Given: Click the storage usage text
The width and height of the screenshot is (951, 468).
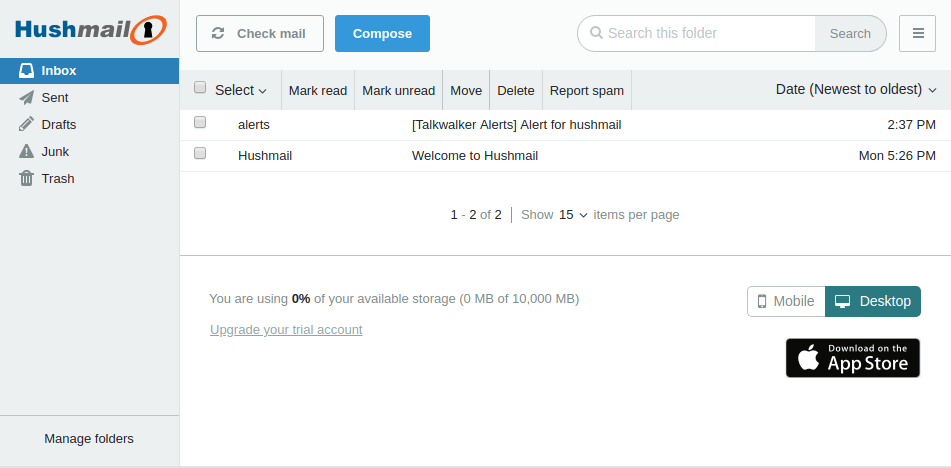Looking at the screenshot, I should coord(394,298).
